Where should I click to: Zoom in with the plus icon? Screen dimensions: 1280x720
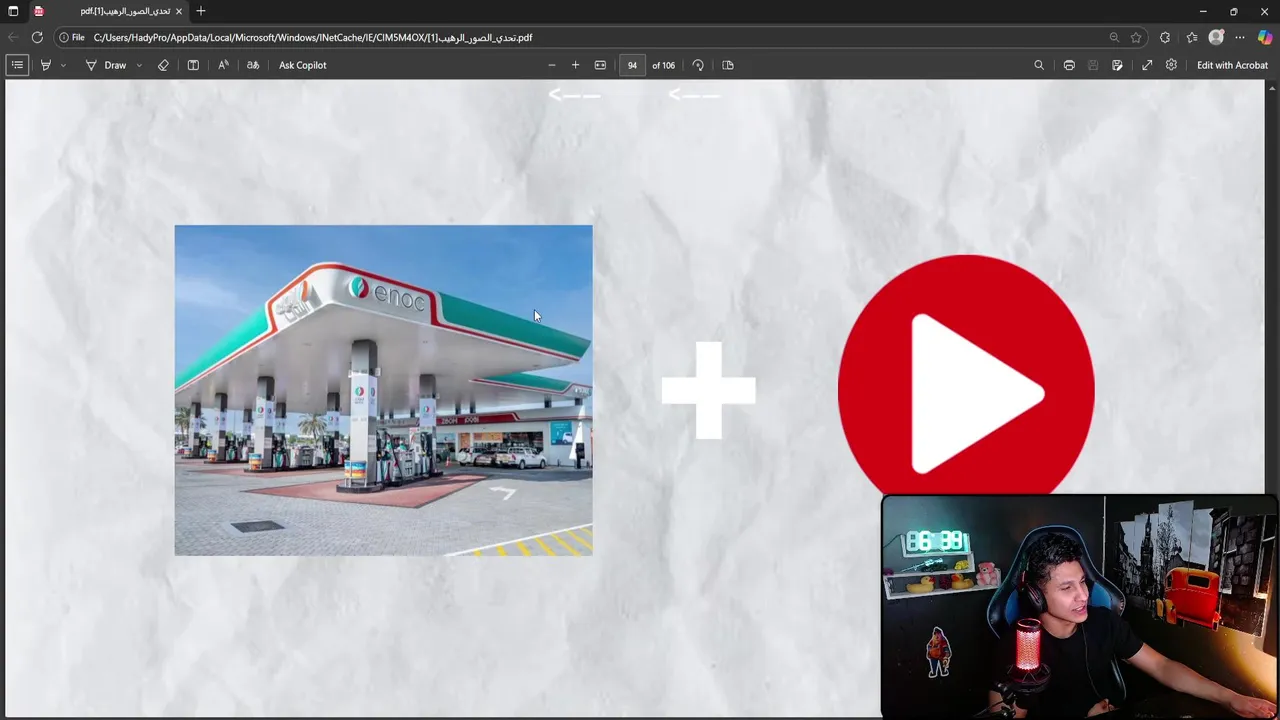coord(575,65)
